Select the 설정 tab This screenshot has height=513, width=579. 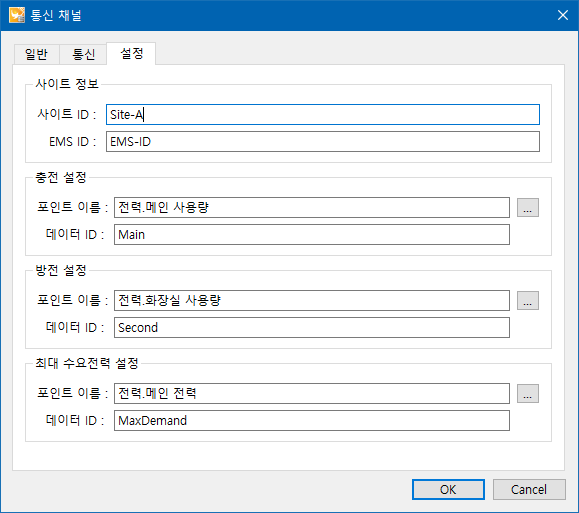click(x=131, y=54)
